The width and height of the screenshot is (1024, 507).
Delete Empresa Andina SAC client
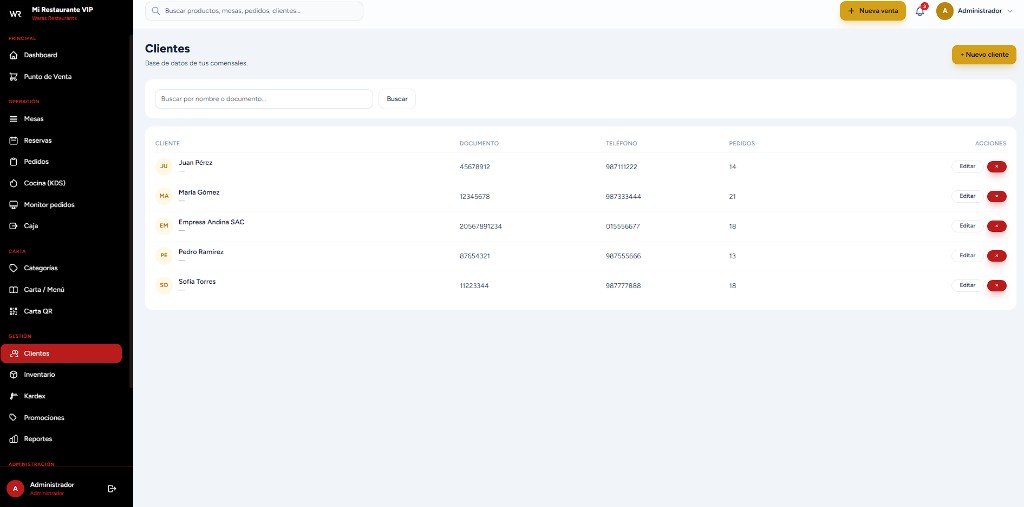tap(997, 226)
